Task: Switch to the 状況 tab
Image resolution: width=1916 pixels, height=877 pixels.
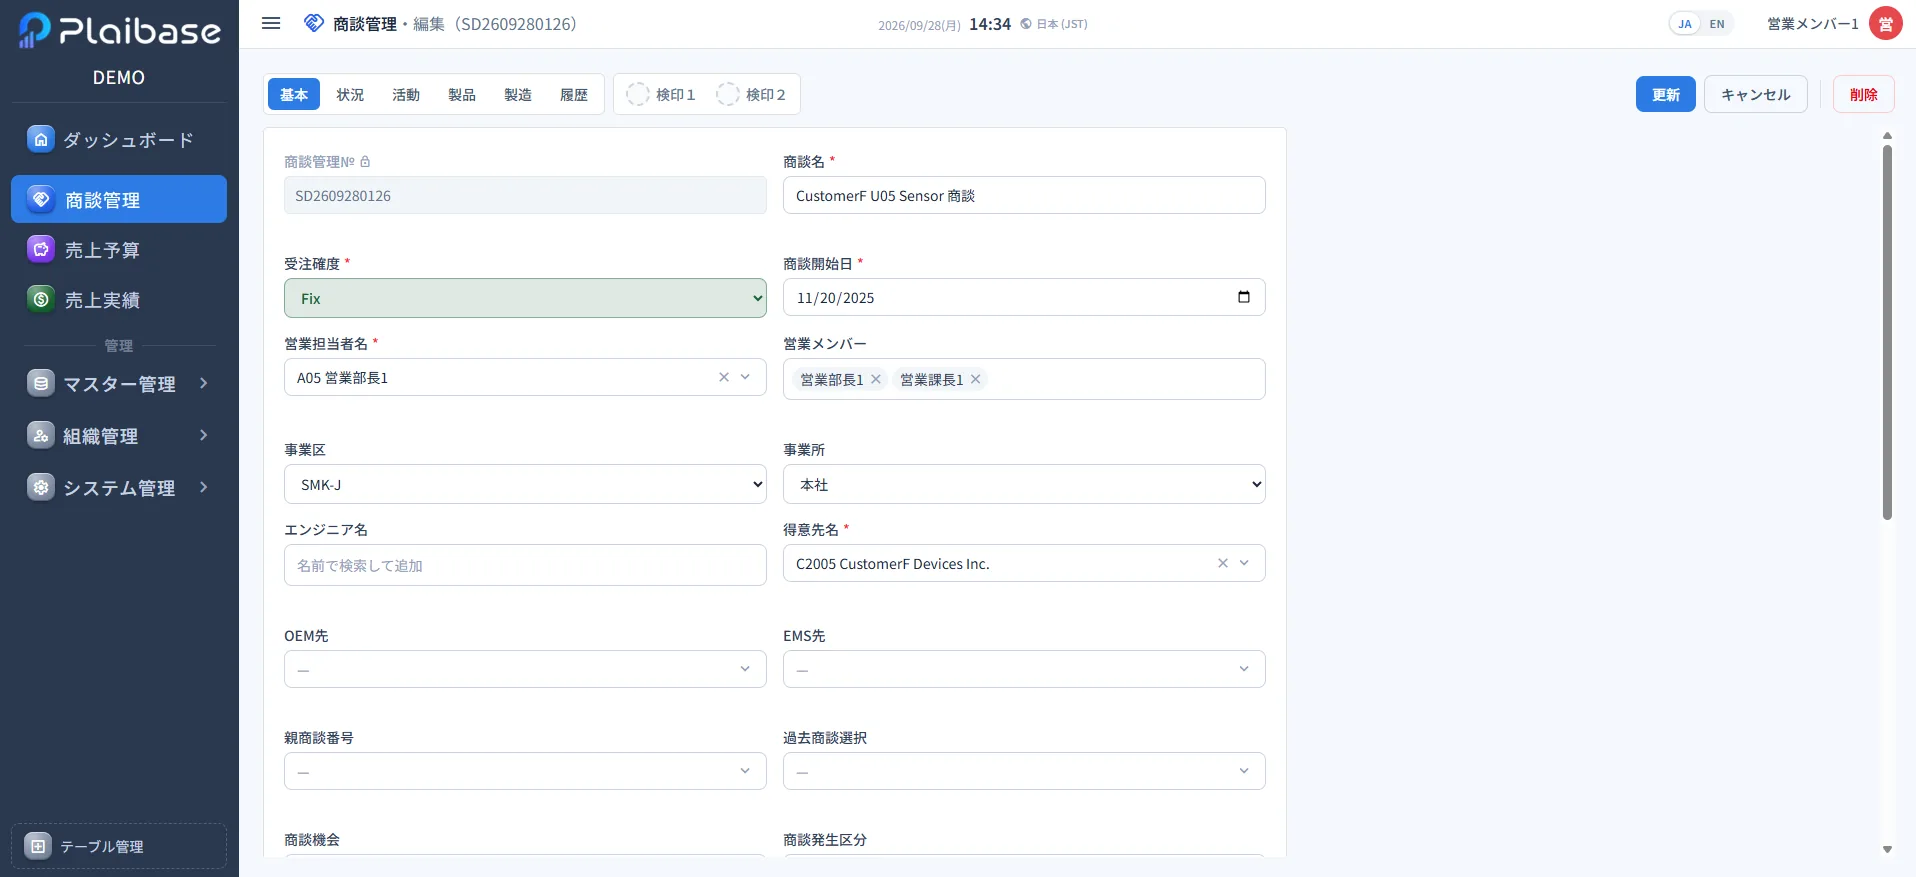Action: [x=350, y=94]
